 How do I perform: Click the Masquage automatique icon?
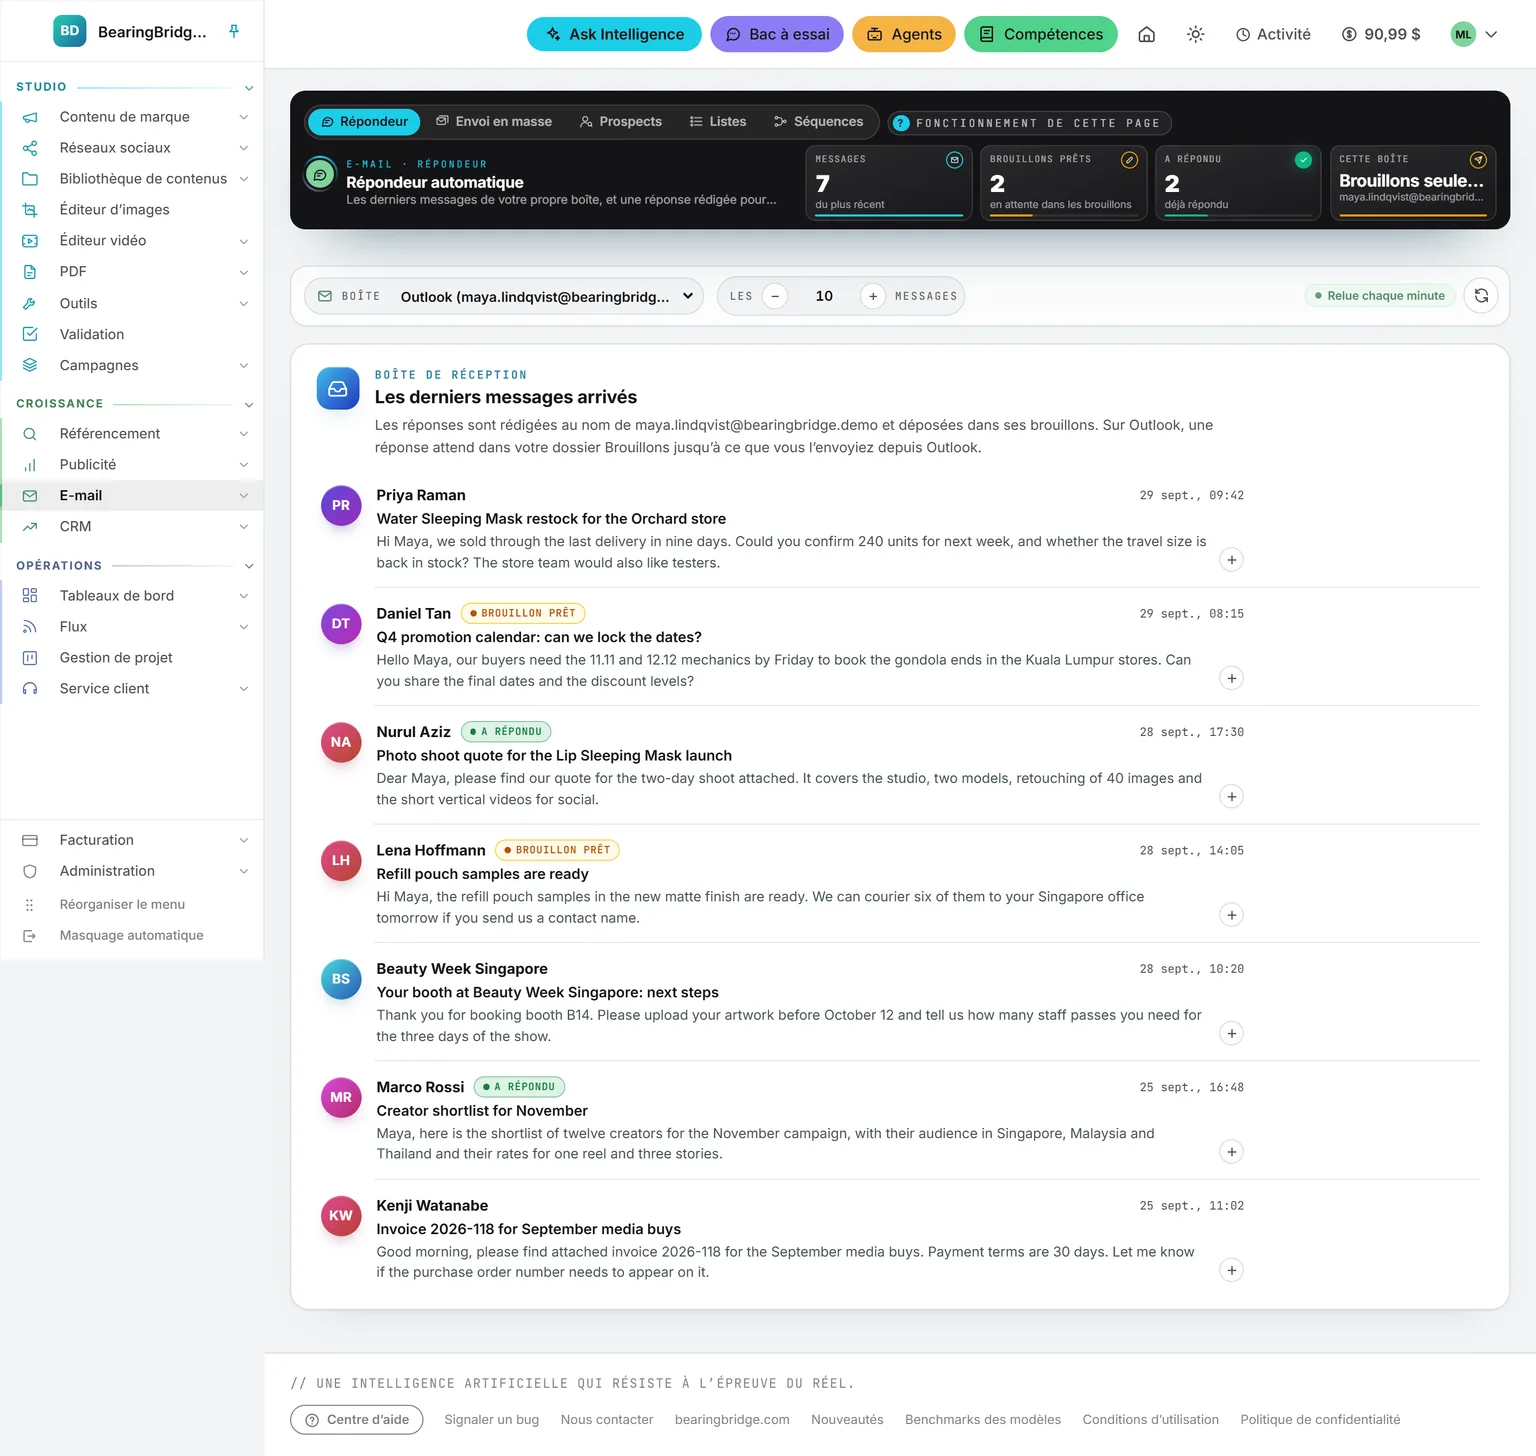pos(30,936)
